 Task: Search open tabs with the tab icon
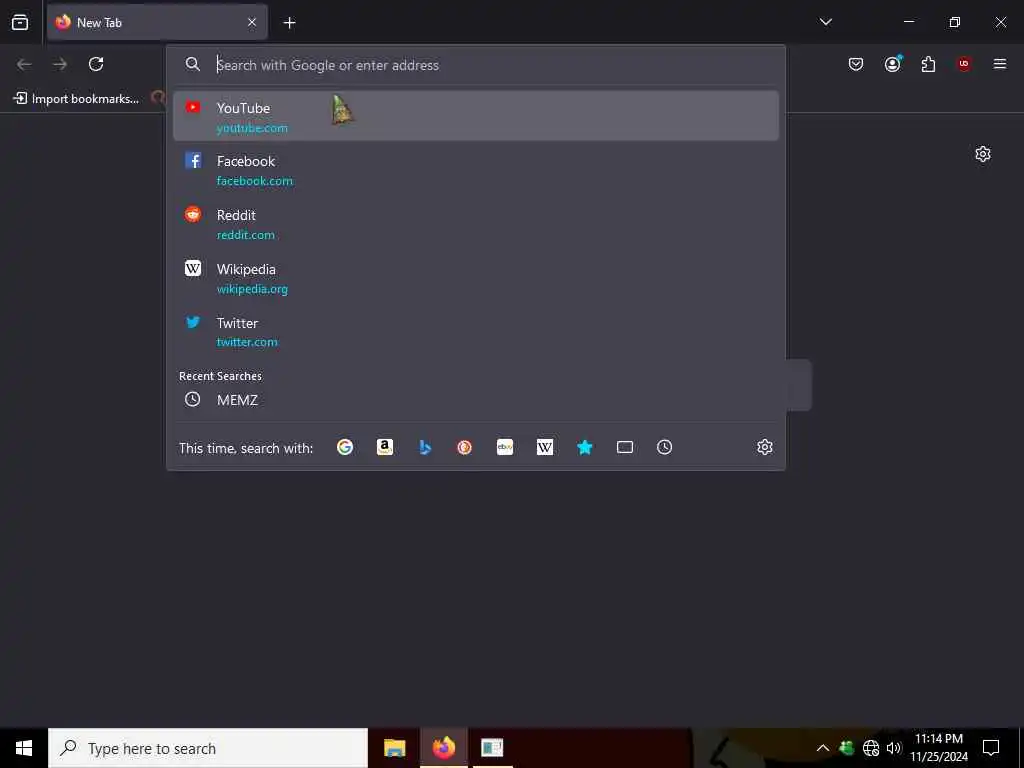pyautogui.click(x=624, y=447)
